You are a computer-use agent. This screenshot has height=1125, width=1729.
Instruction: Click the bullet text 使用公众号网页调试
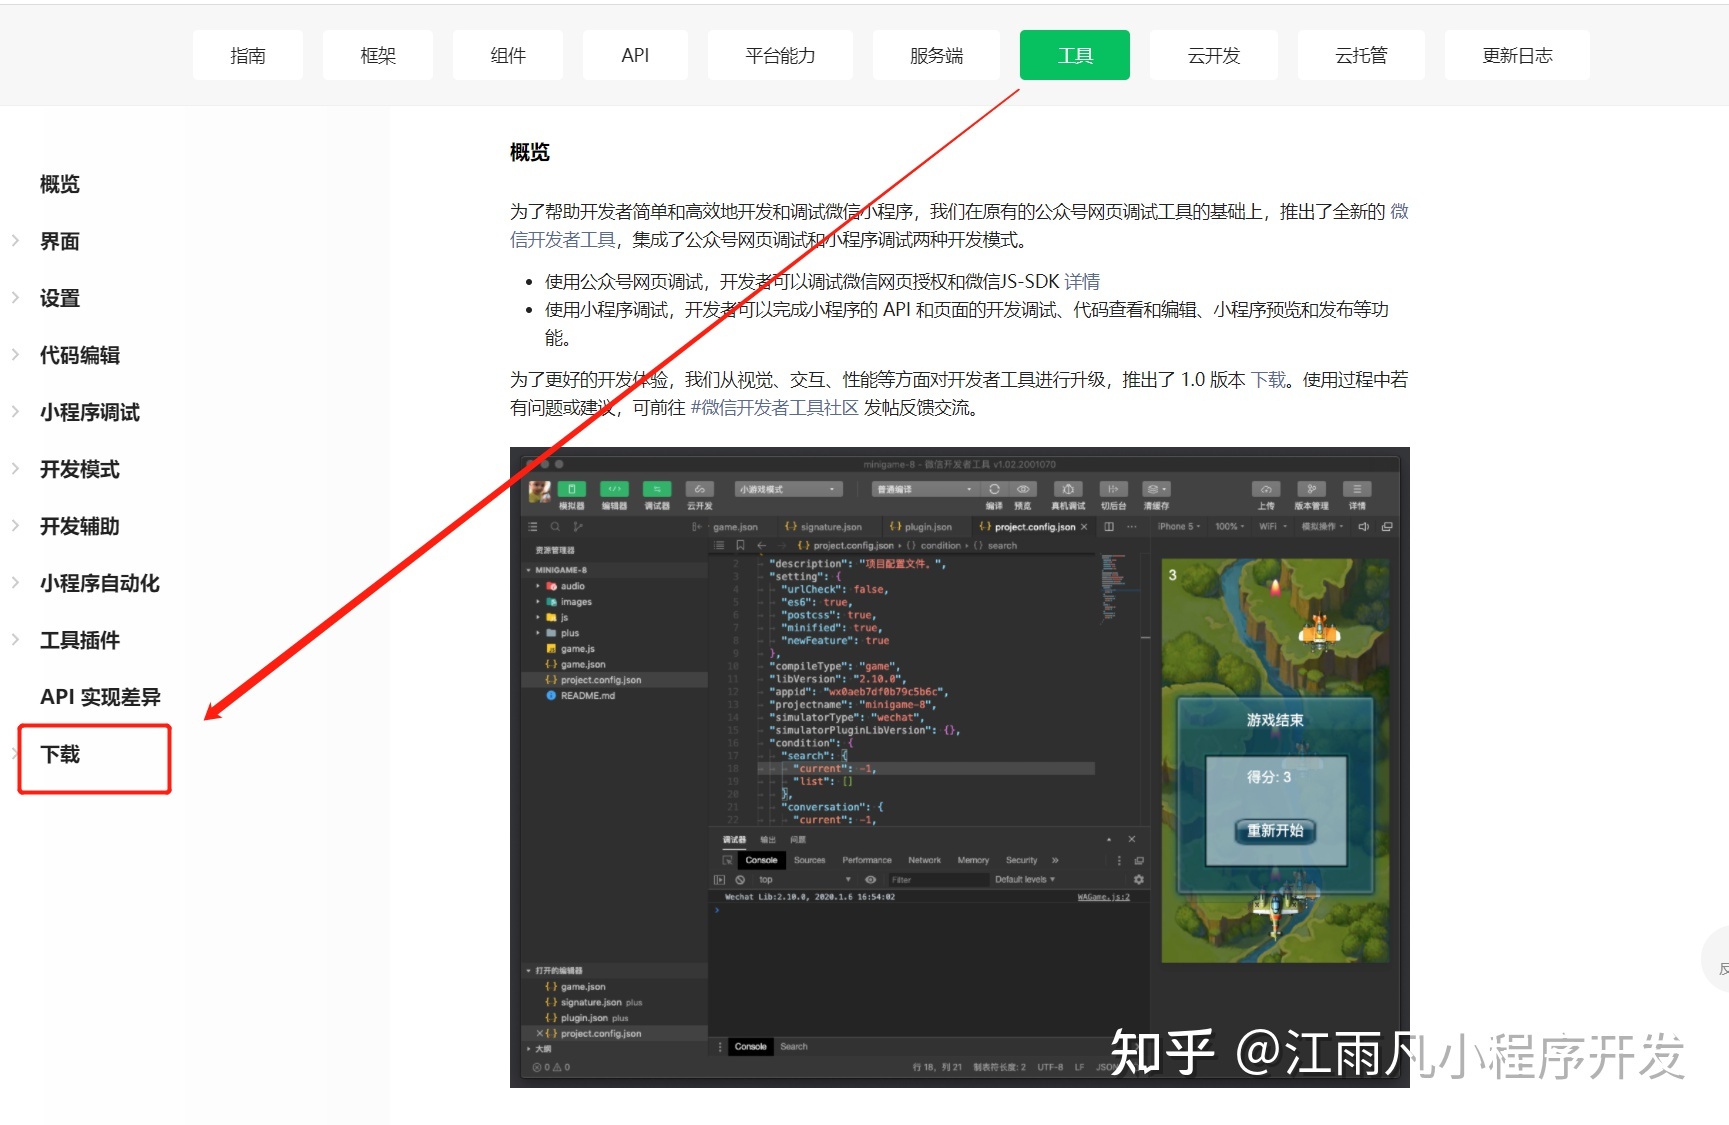click(x=624, y=282)
